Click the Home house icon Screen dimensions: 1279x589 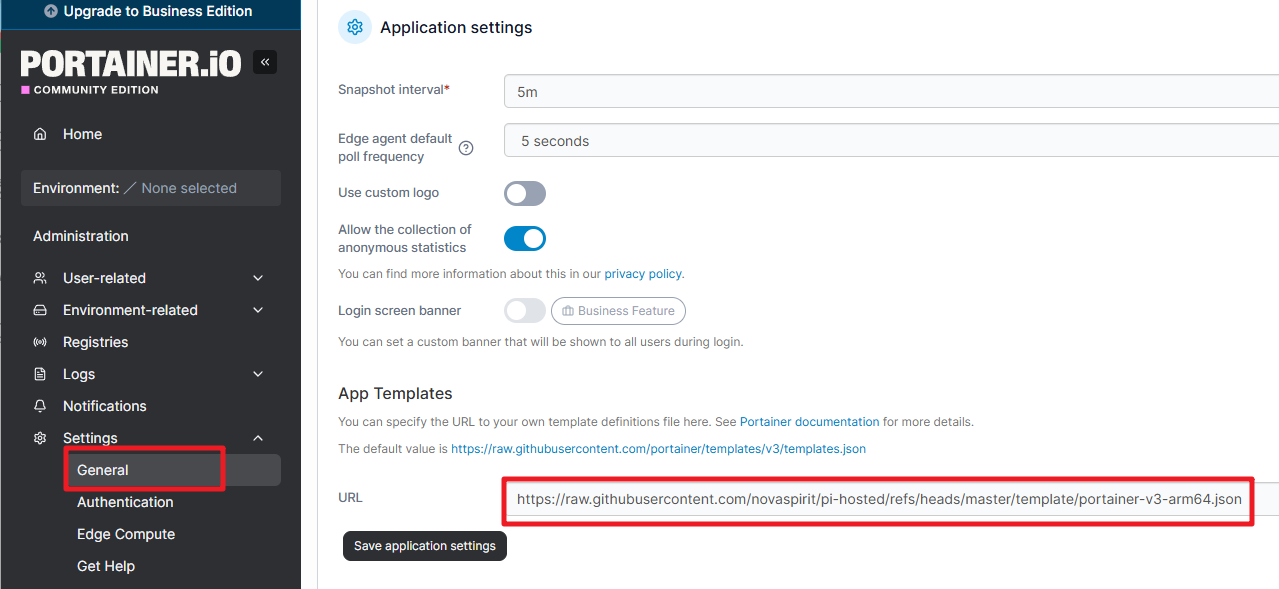point(40,134)
